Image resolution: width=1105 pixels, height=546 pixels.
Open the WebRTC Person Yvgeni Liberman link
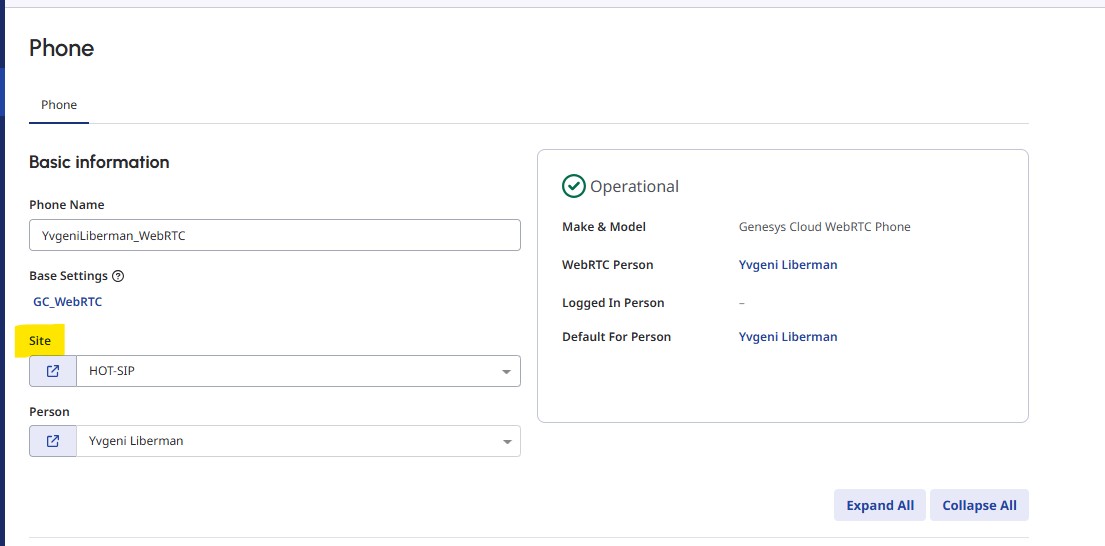click(x=788, y=265)
